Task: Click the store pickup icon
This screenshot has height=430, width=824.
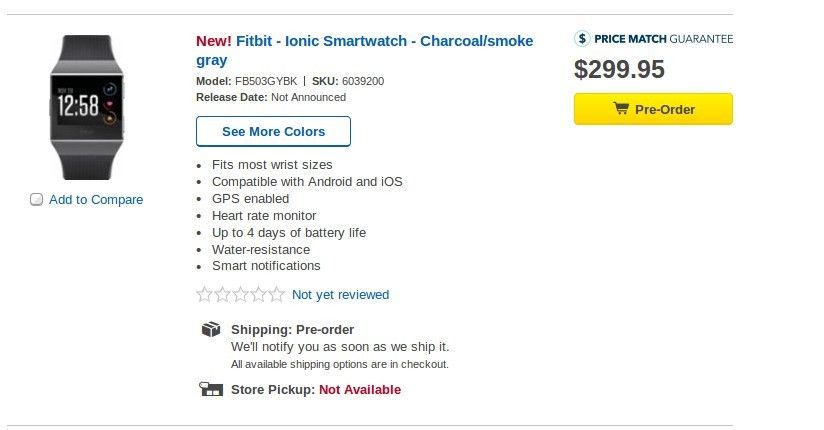Action: click(211, 389)
